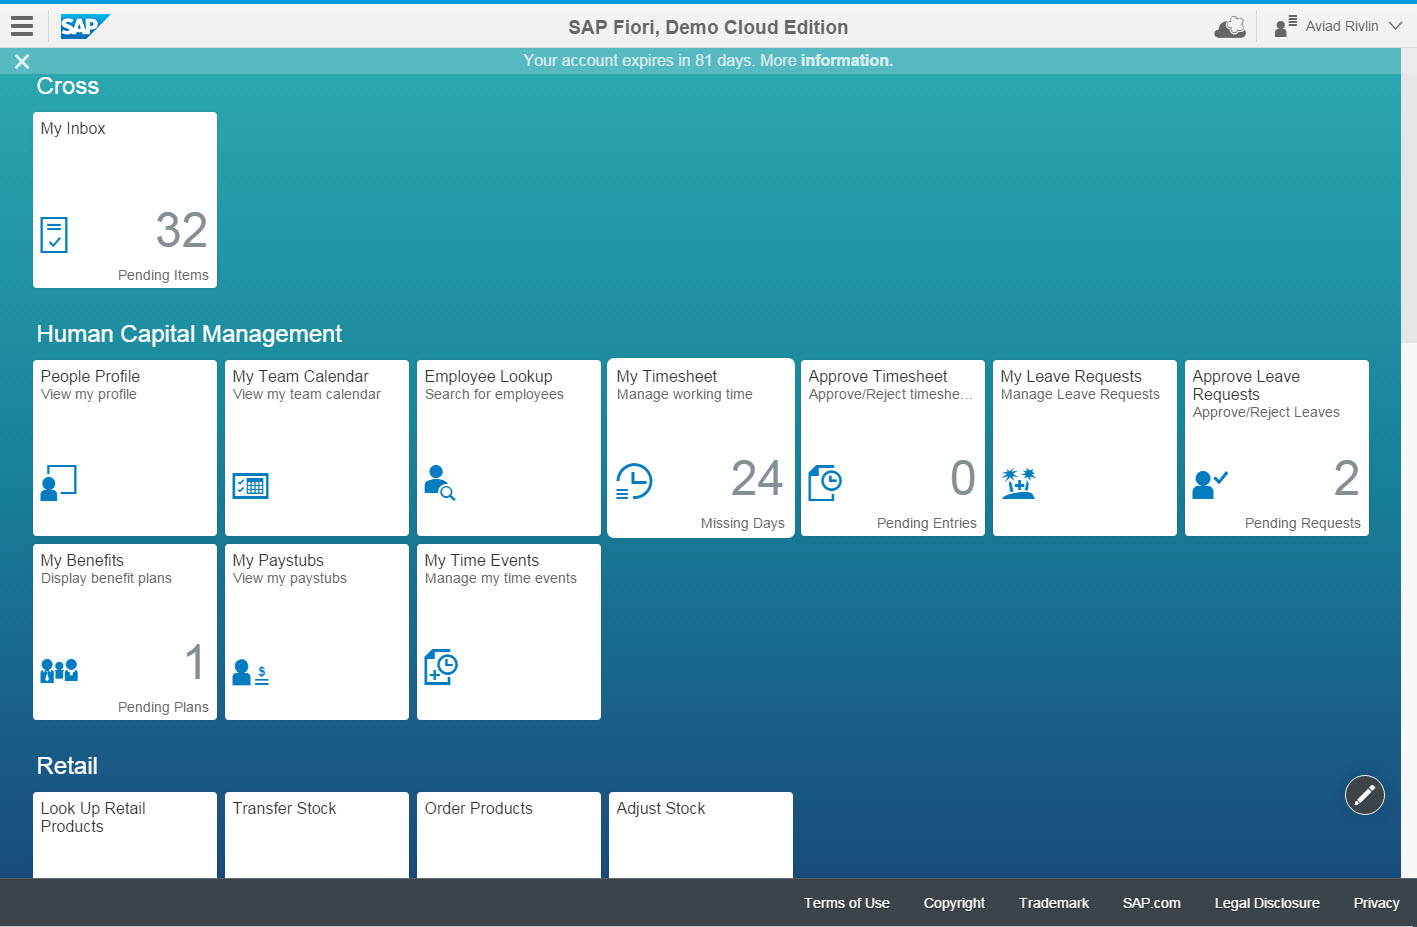Open the Terms of Use link

(846, 903)
